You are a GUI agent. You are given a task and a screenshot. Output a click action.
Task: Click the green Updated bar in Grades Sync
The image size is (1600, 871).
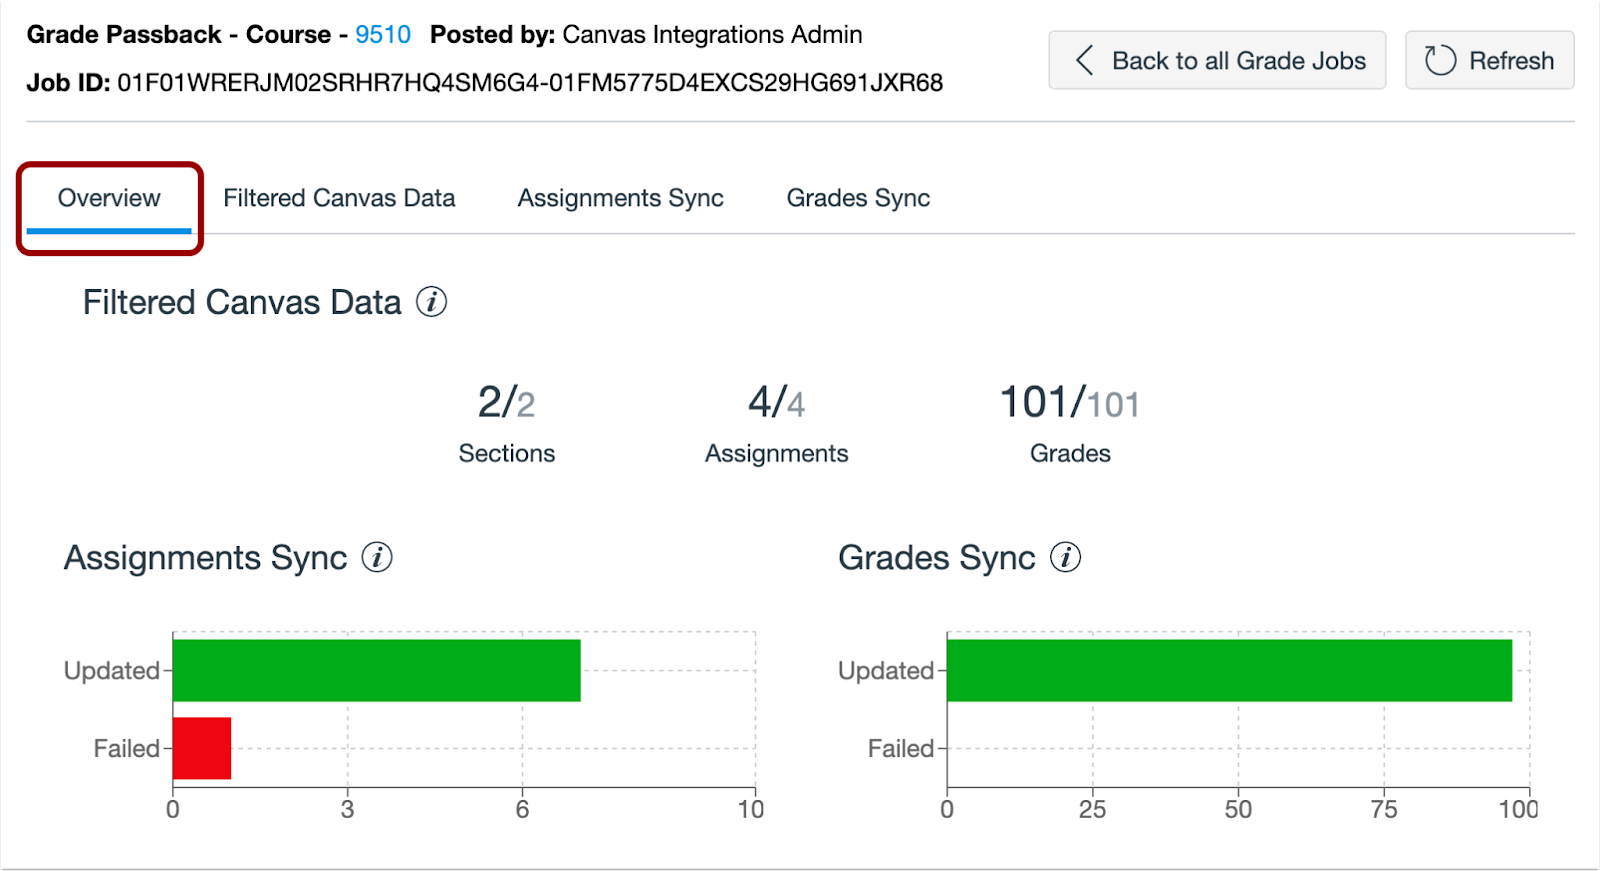click(x=1229, y=670)
